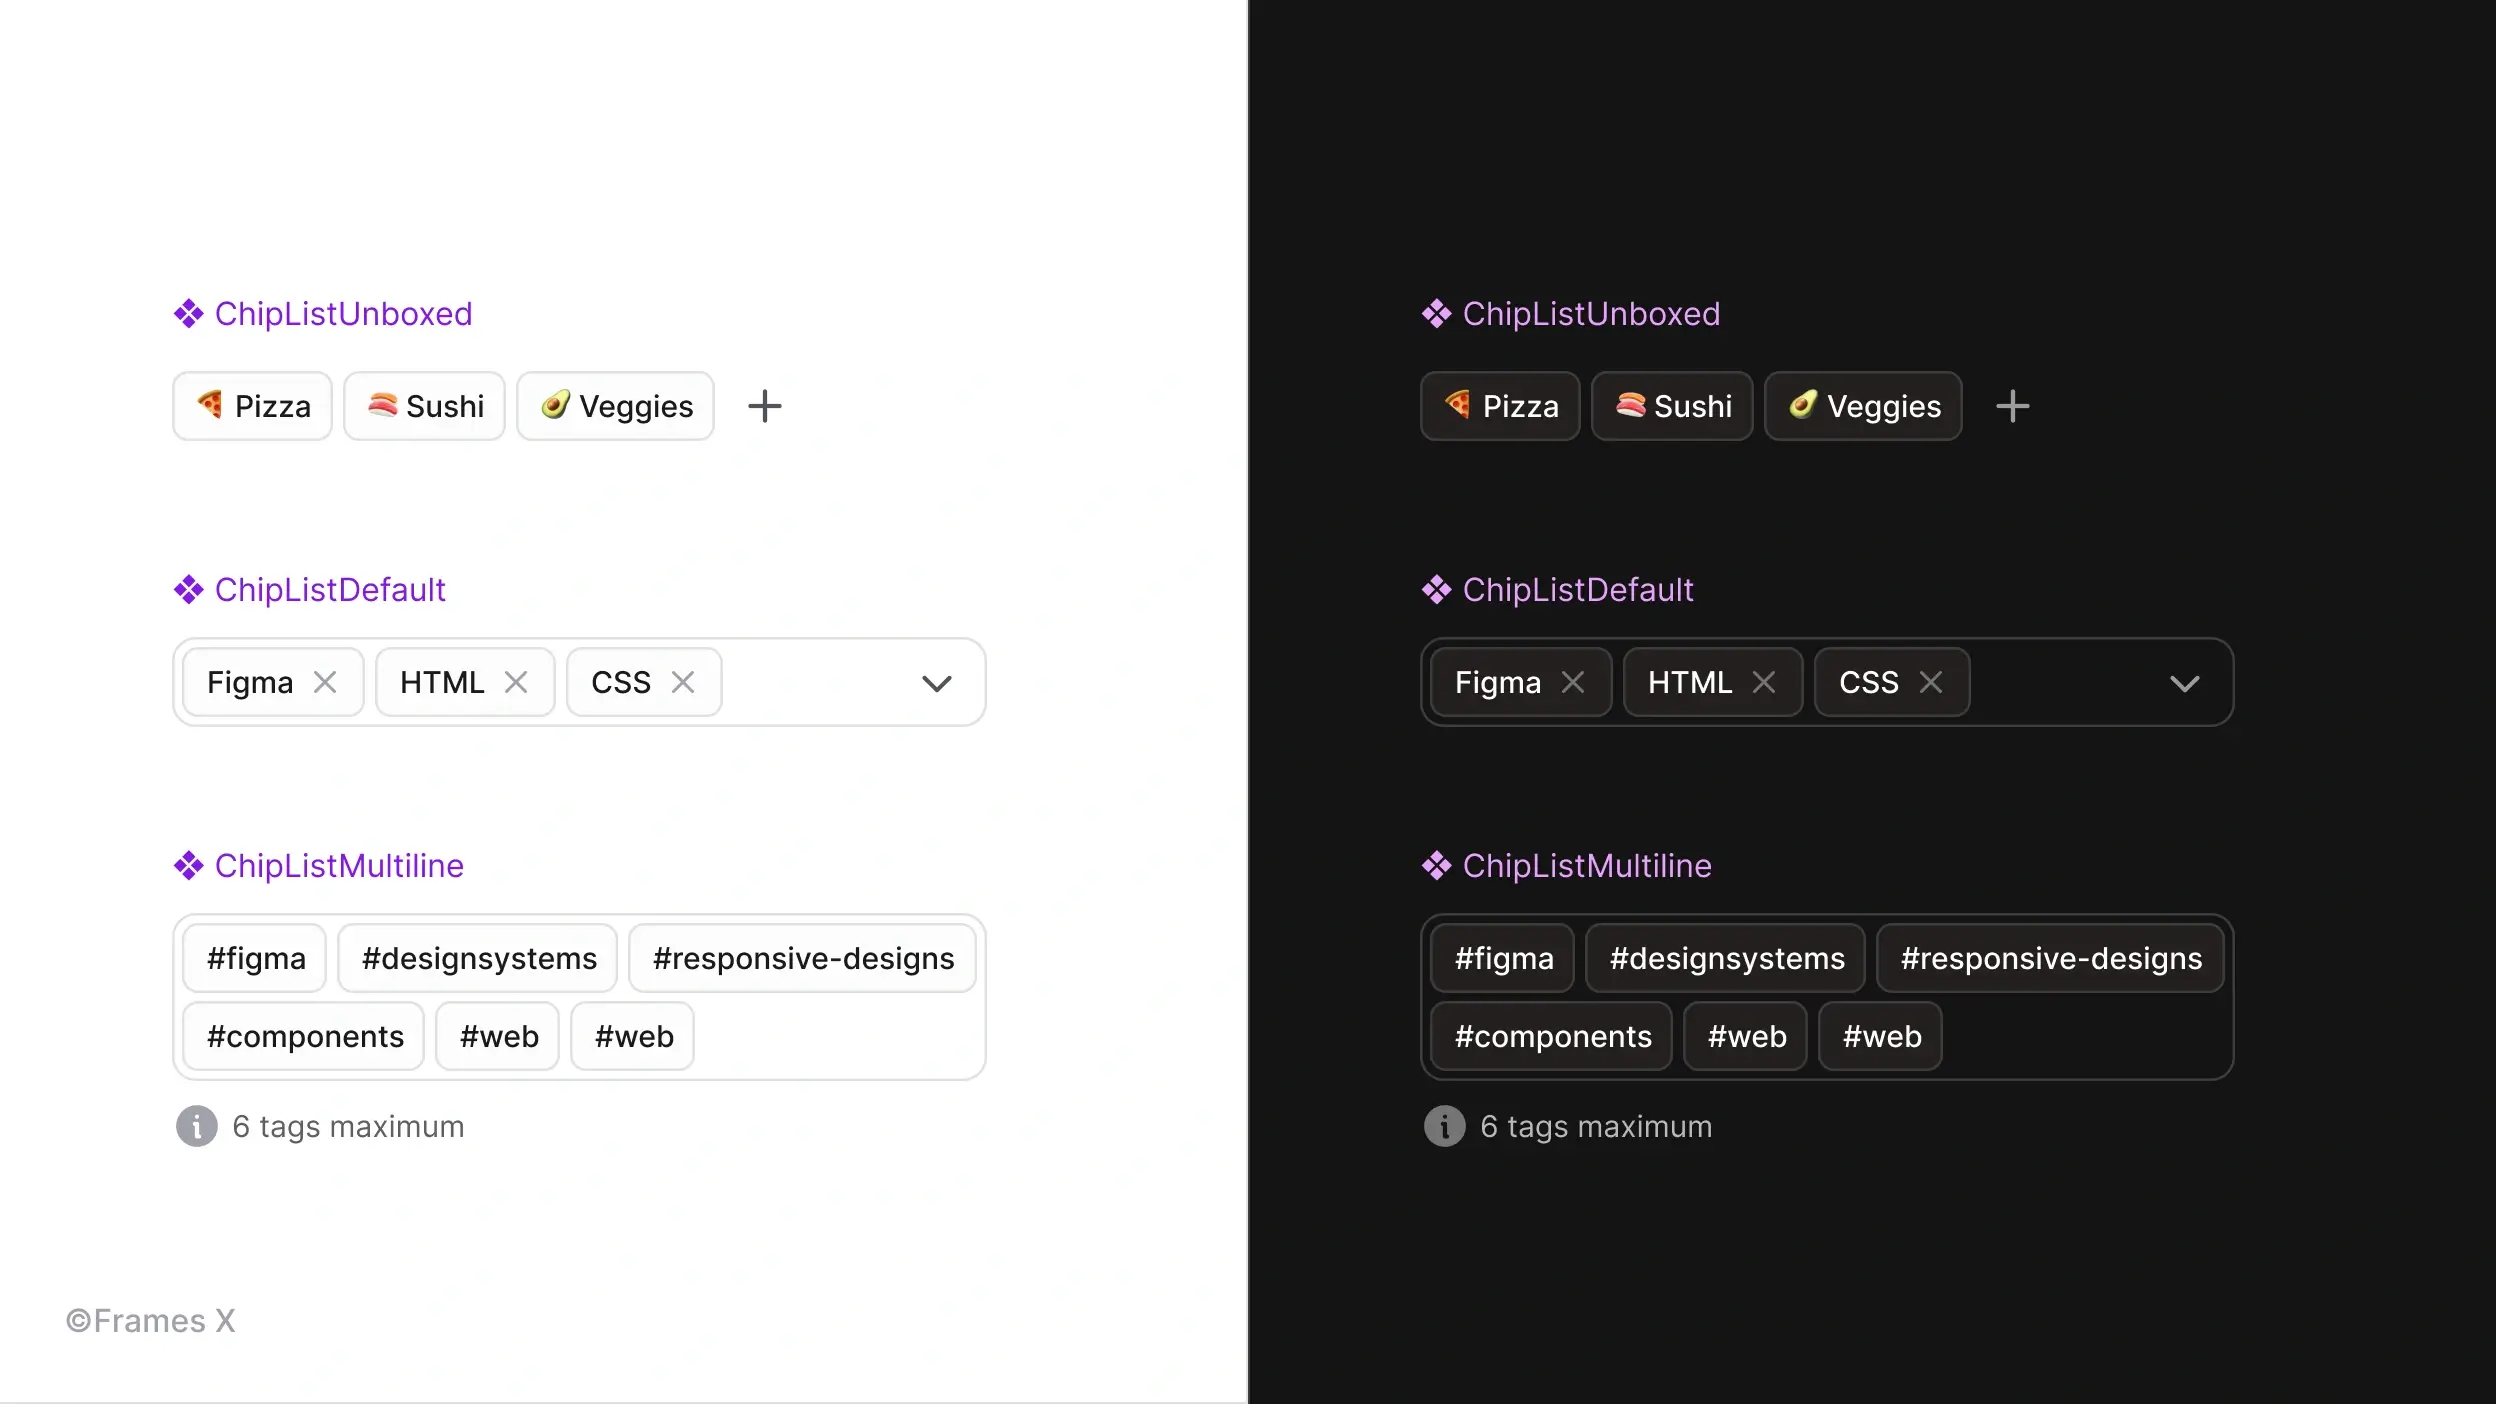Click the light ChipListDefault component icon
This screenshot has width=2496, height=1404.
pos(189,590)
